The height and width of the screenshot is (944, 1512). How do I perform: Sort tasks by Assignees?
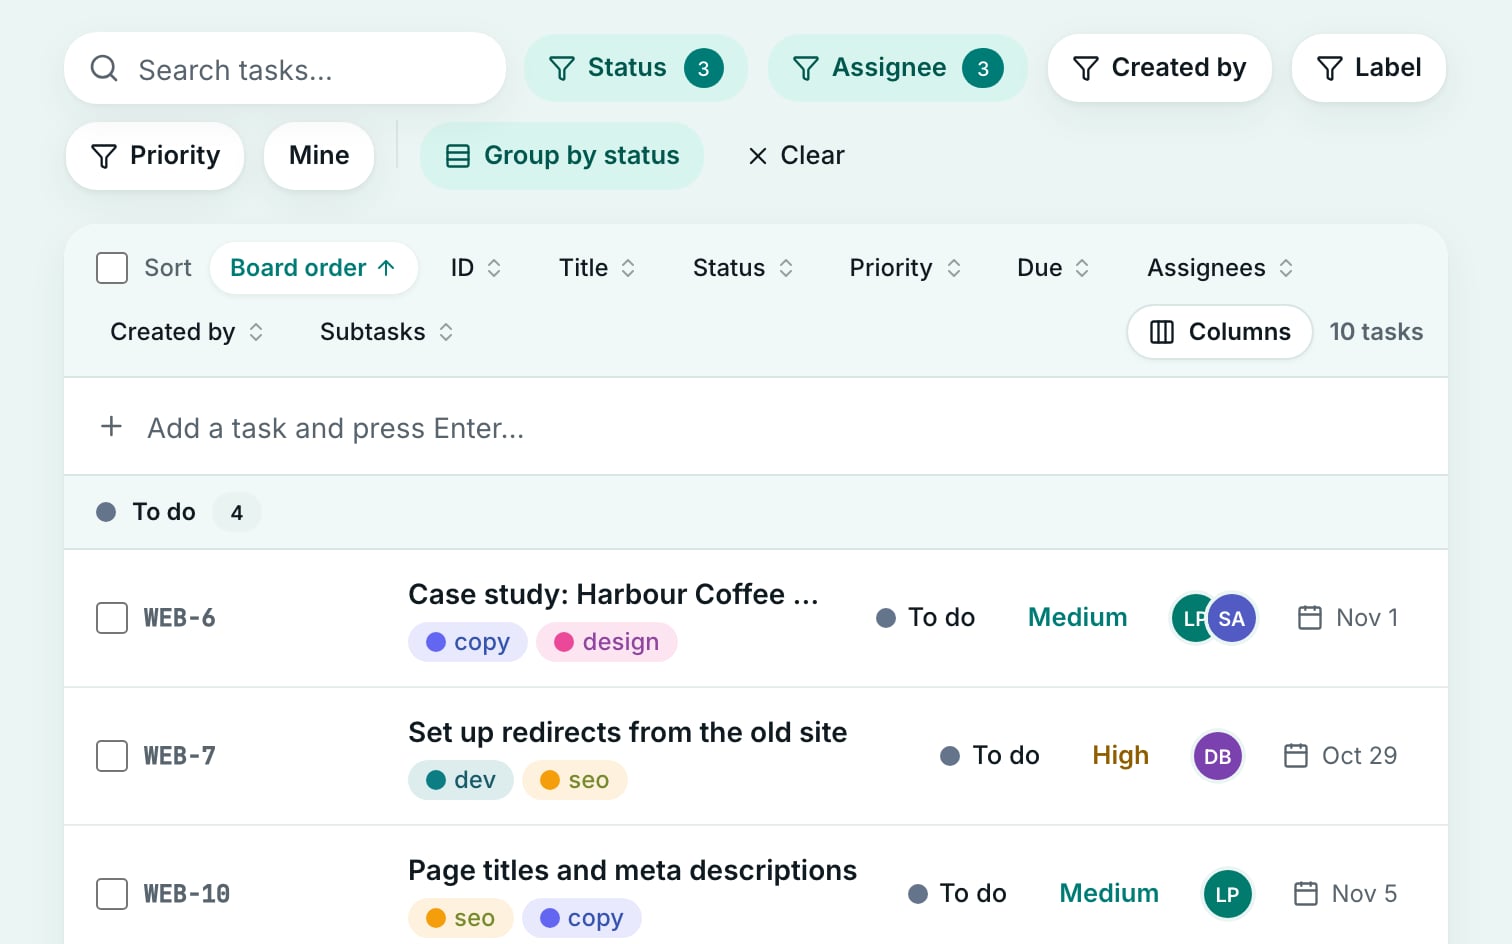click(1220, 268)
